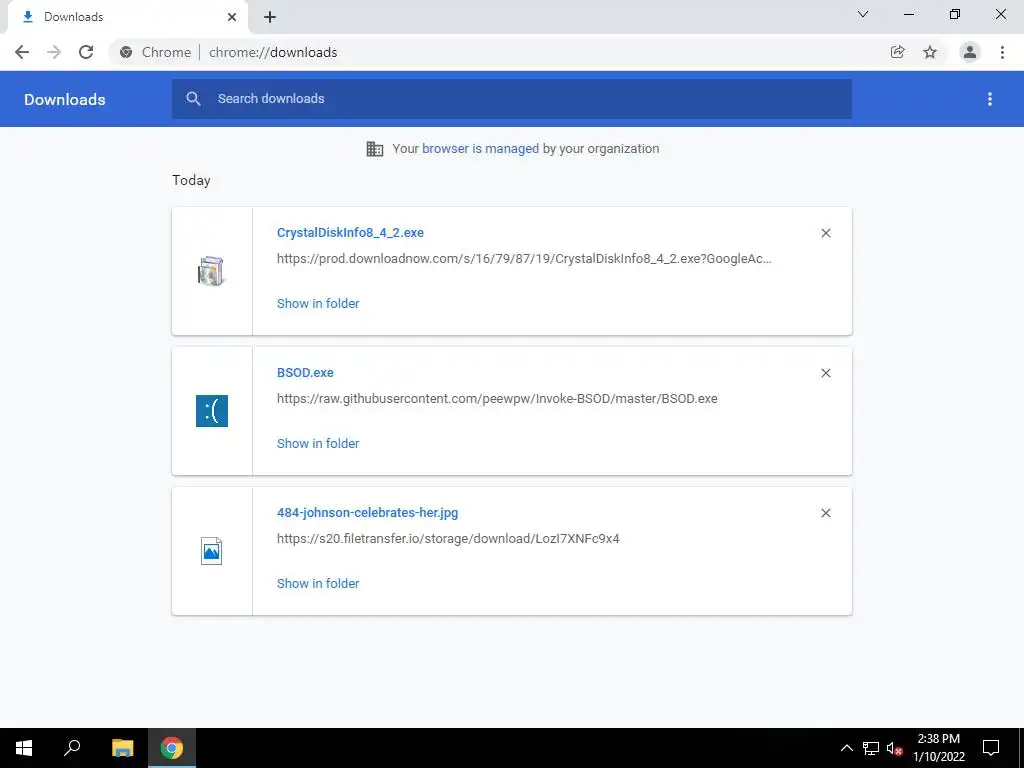
Task: Open Downloads page more actions menu
Action: click(x=990, y=99)
